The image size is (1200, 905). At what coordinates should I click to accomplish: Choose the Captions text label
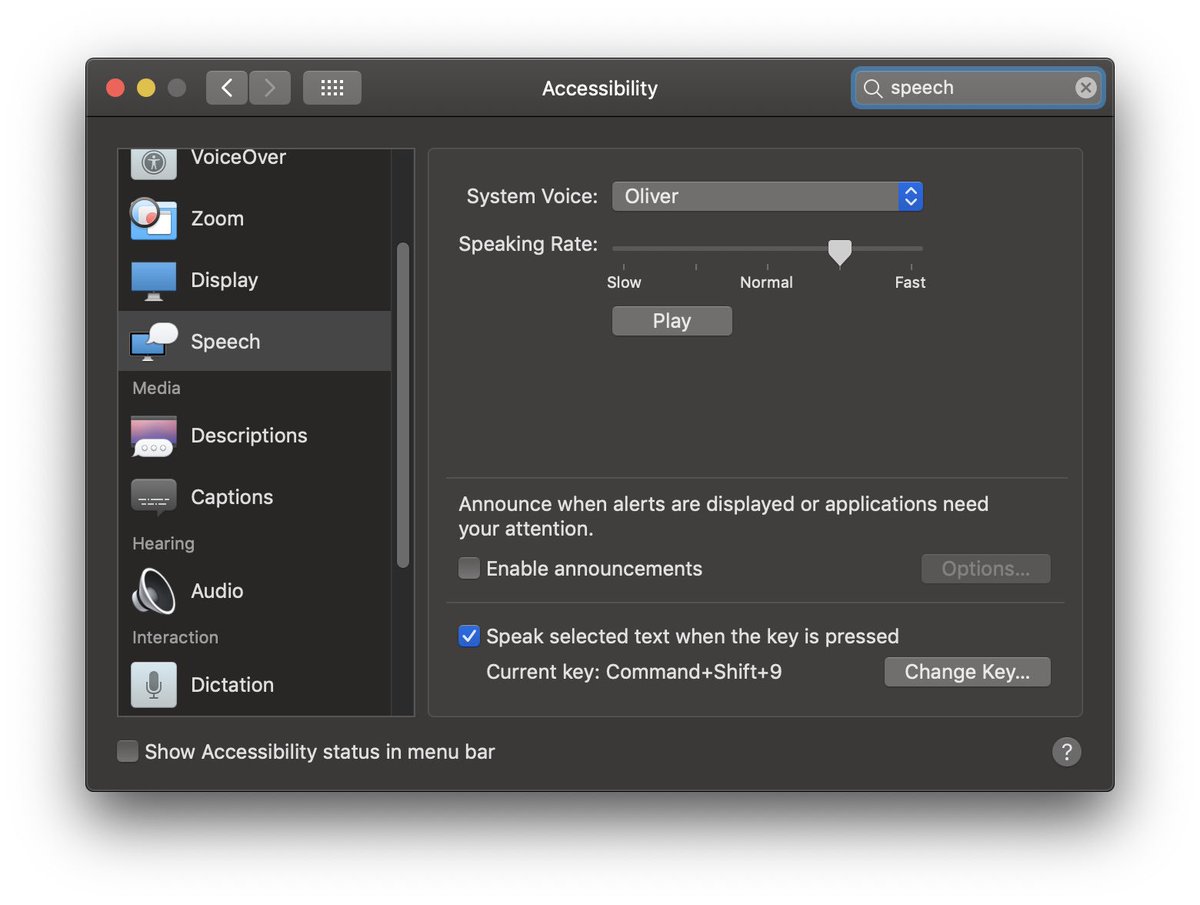(232, 497)
